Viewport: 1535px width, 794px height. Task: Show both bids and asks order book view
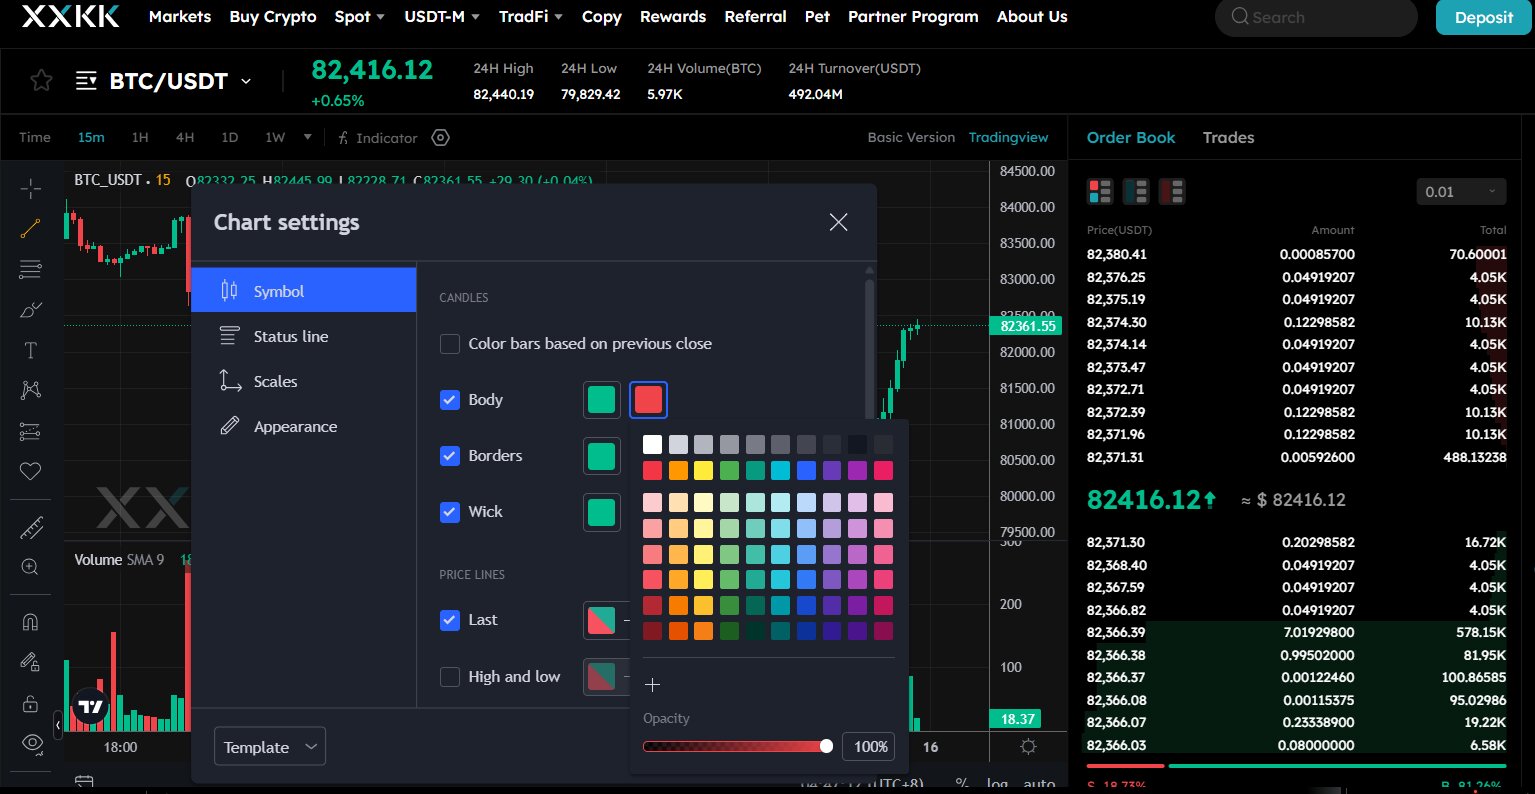[x=1100, y=191]
